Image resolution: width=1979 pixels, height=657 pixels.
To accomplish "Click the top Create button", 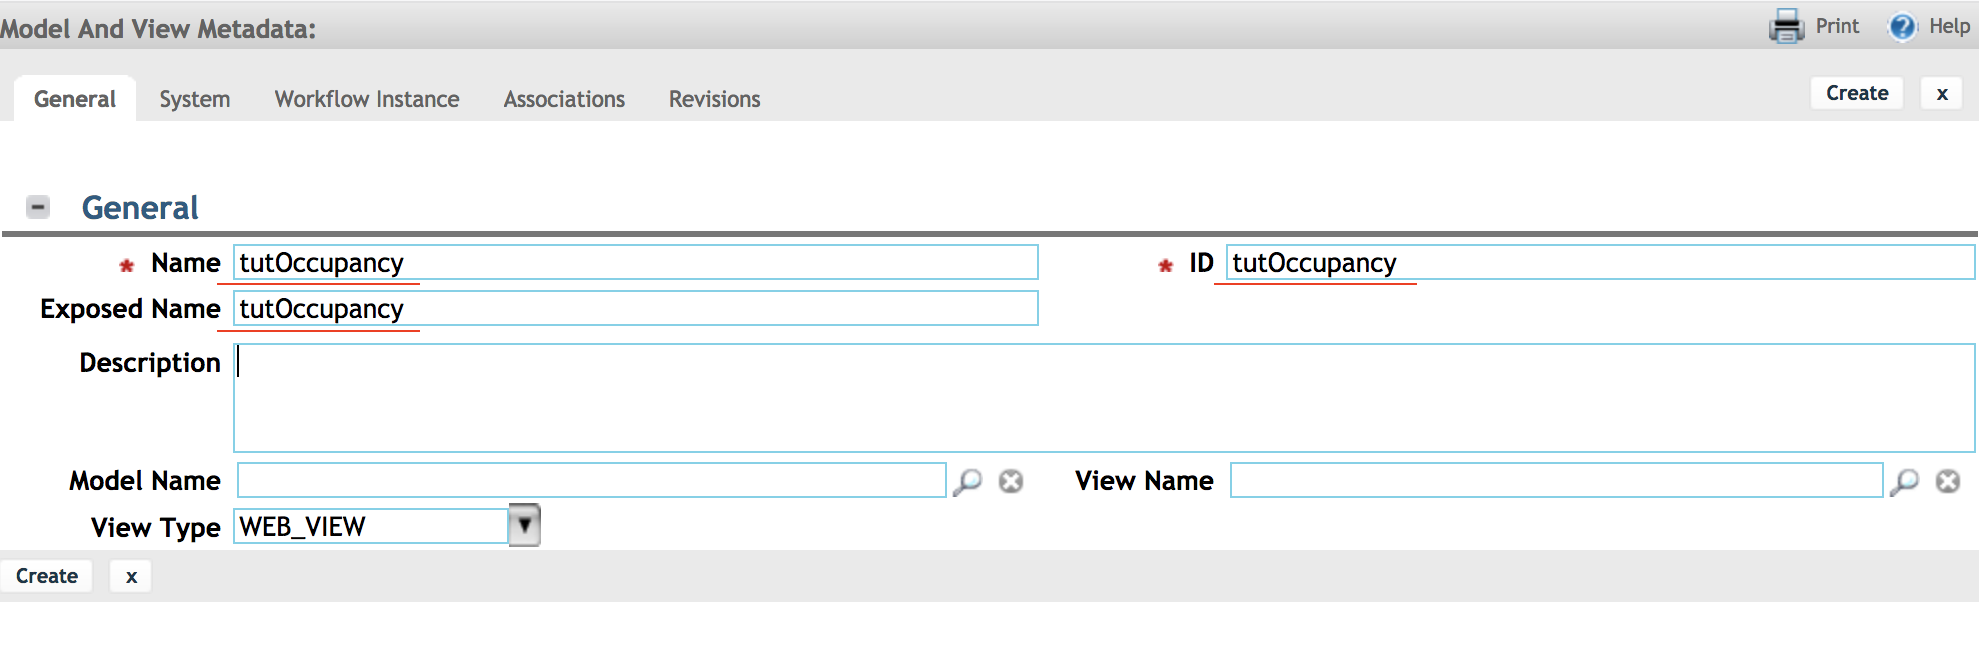I will 1857,93.
